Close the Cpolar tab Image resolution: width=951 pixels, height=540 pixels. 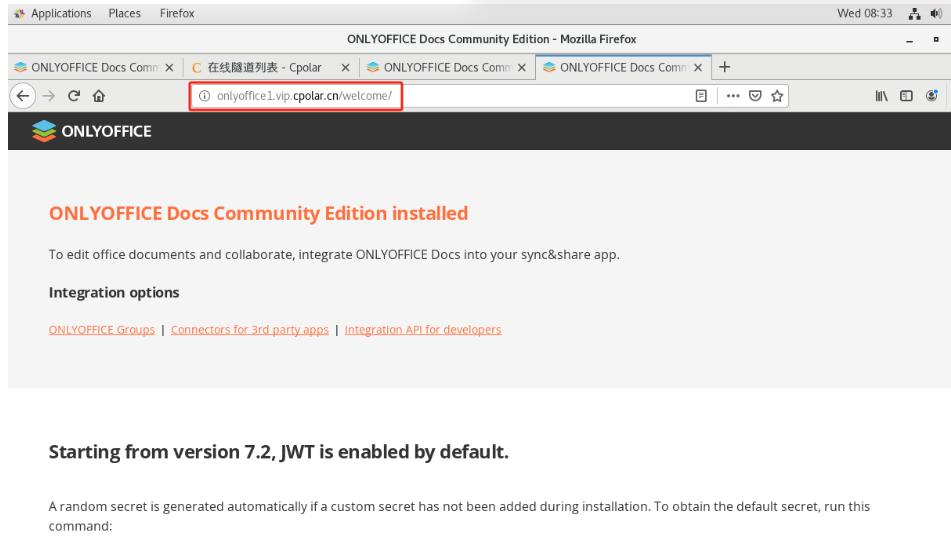click(345, 67)
